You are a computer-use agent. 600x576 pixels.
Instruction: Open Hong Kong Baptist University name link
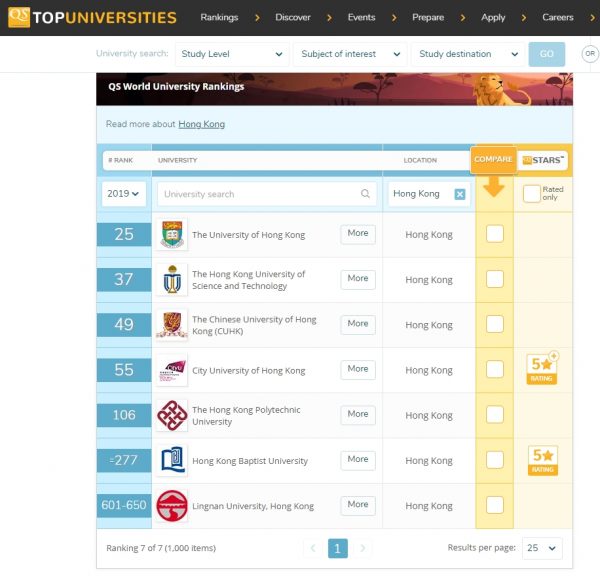tap(250, 460)
